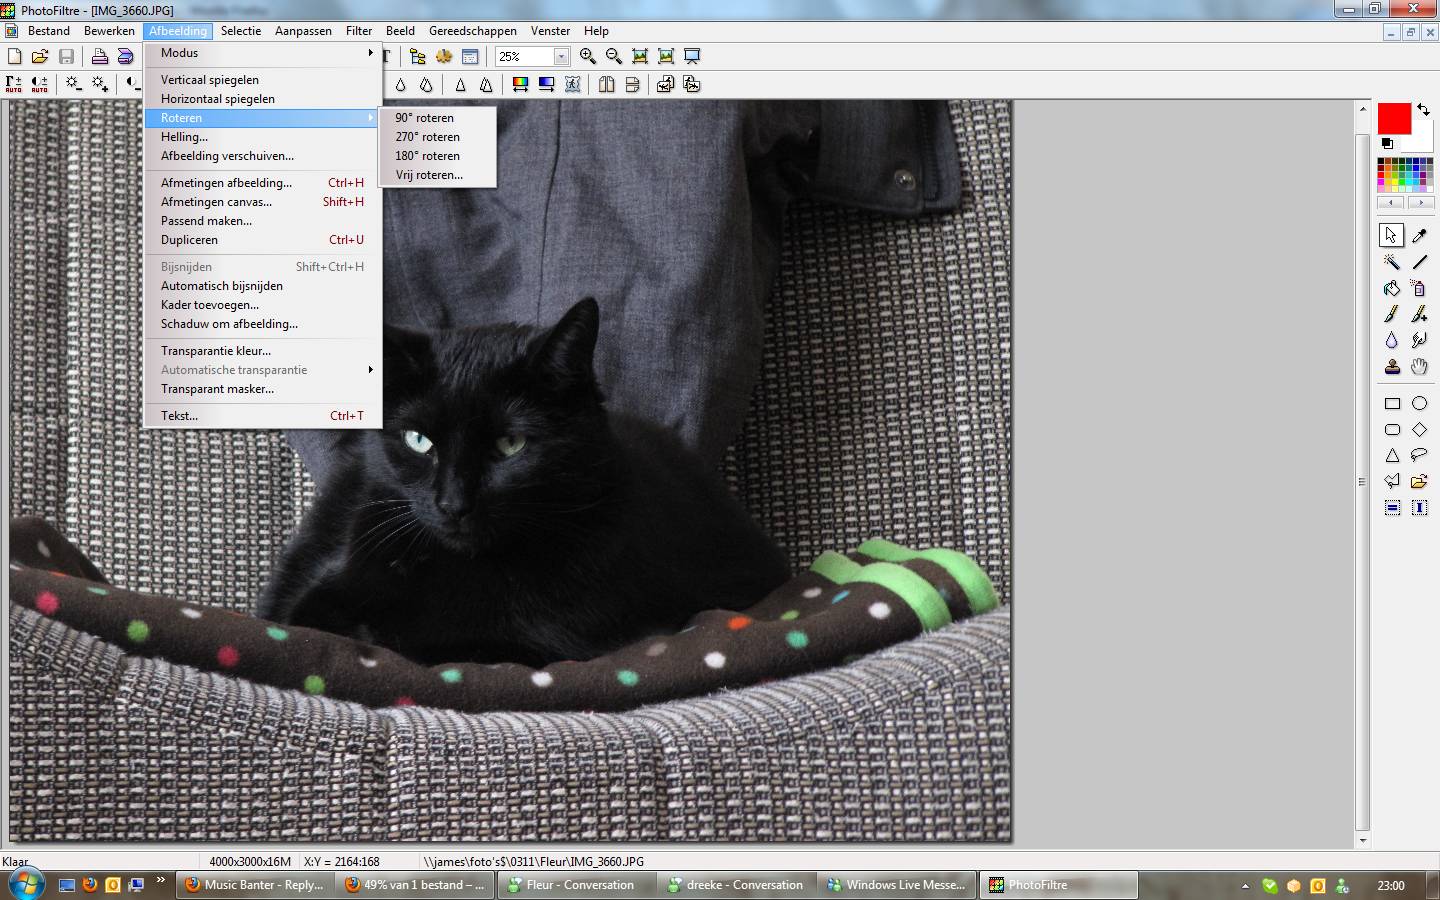Choose the Ellipse selection shape
The width and height of the screenshot is (1440, 900).
tap(1419, 404)
